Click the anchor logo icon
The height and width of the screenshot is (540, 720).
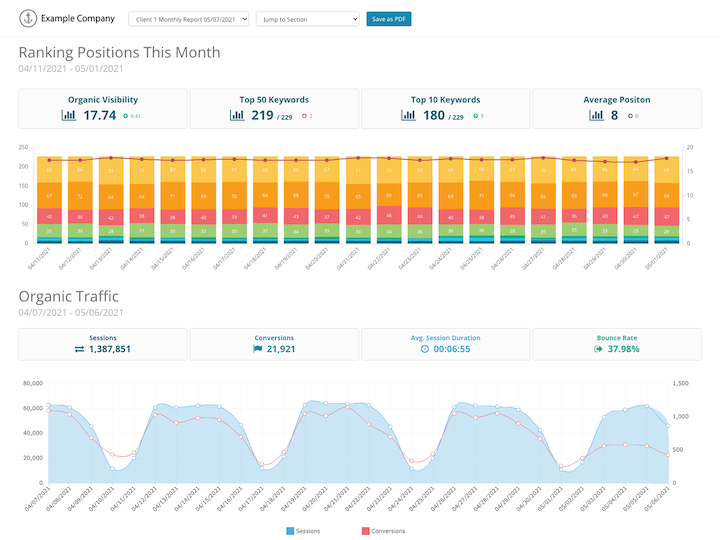[29, 19]
